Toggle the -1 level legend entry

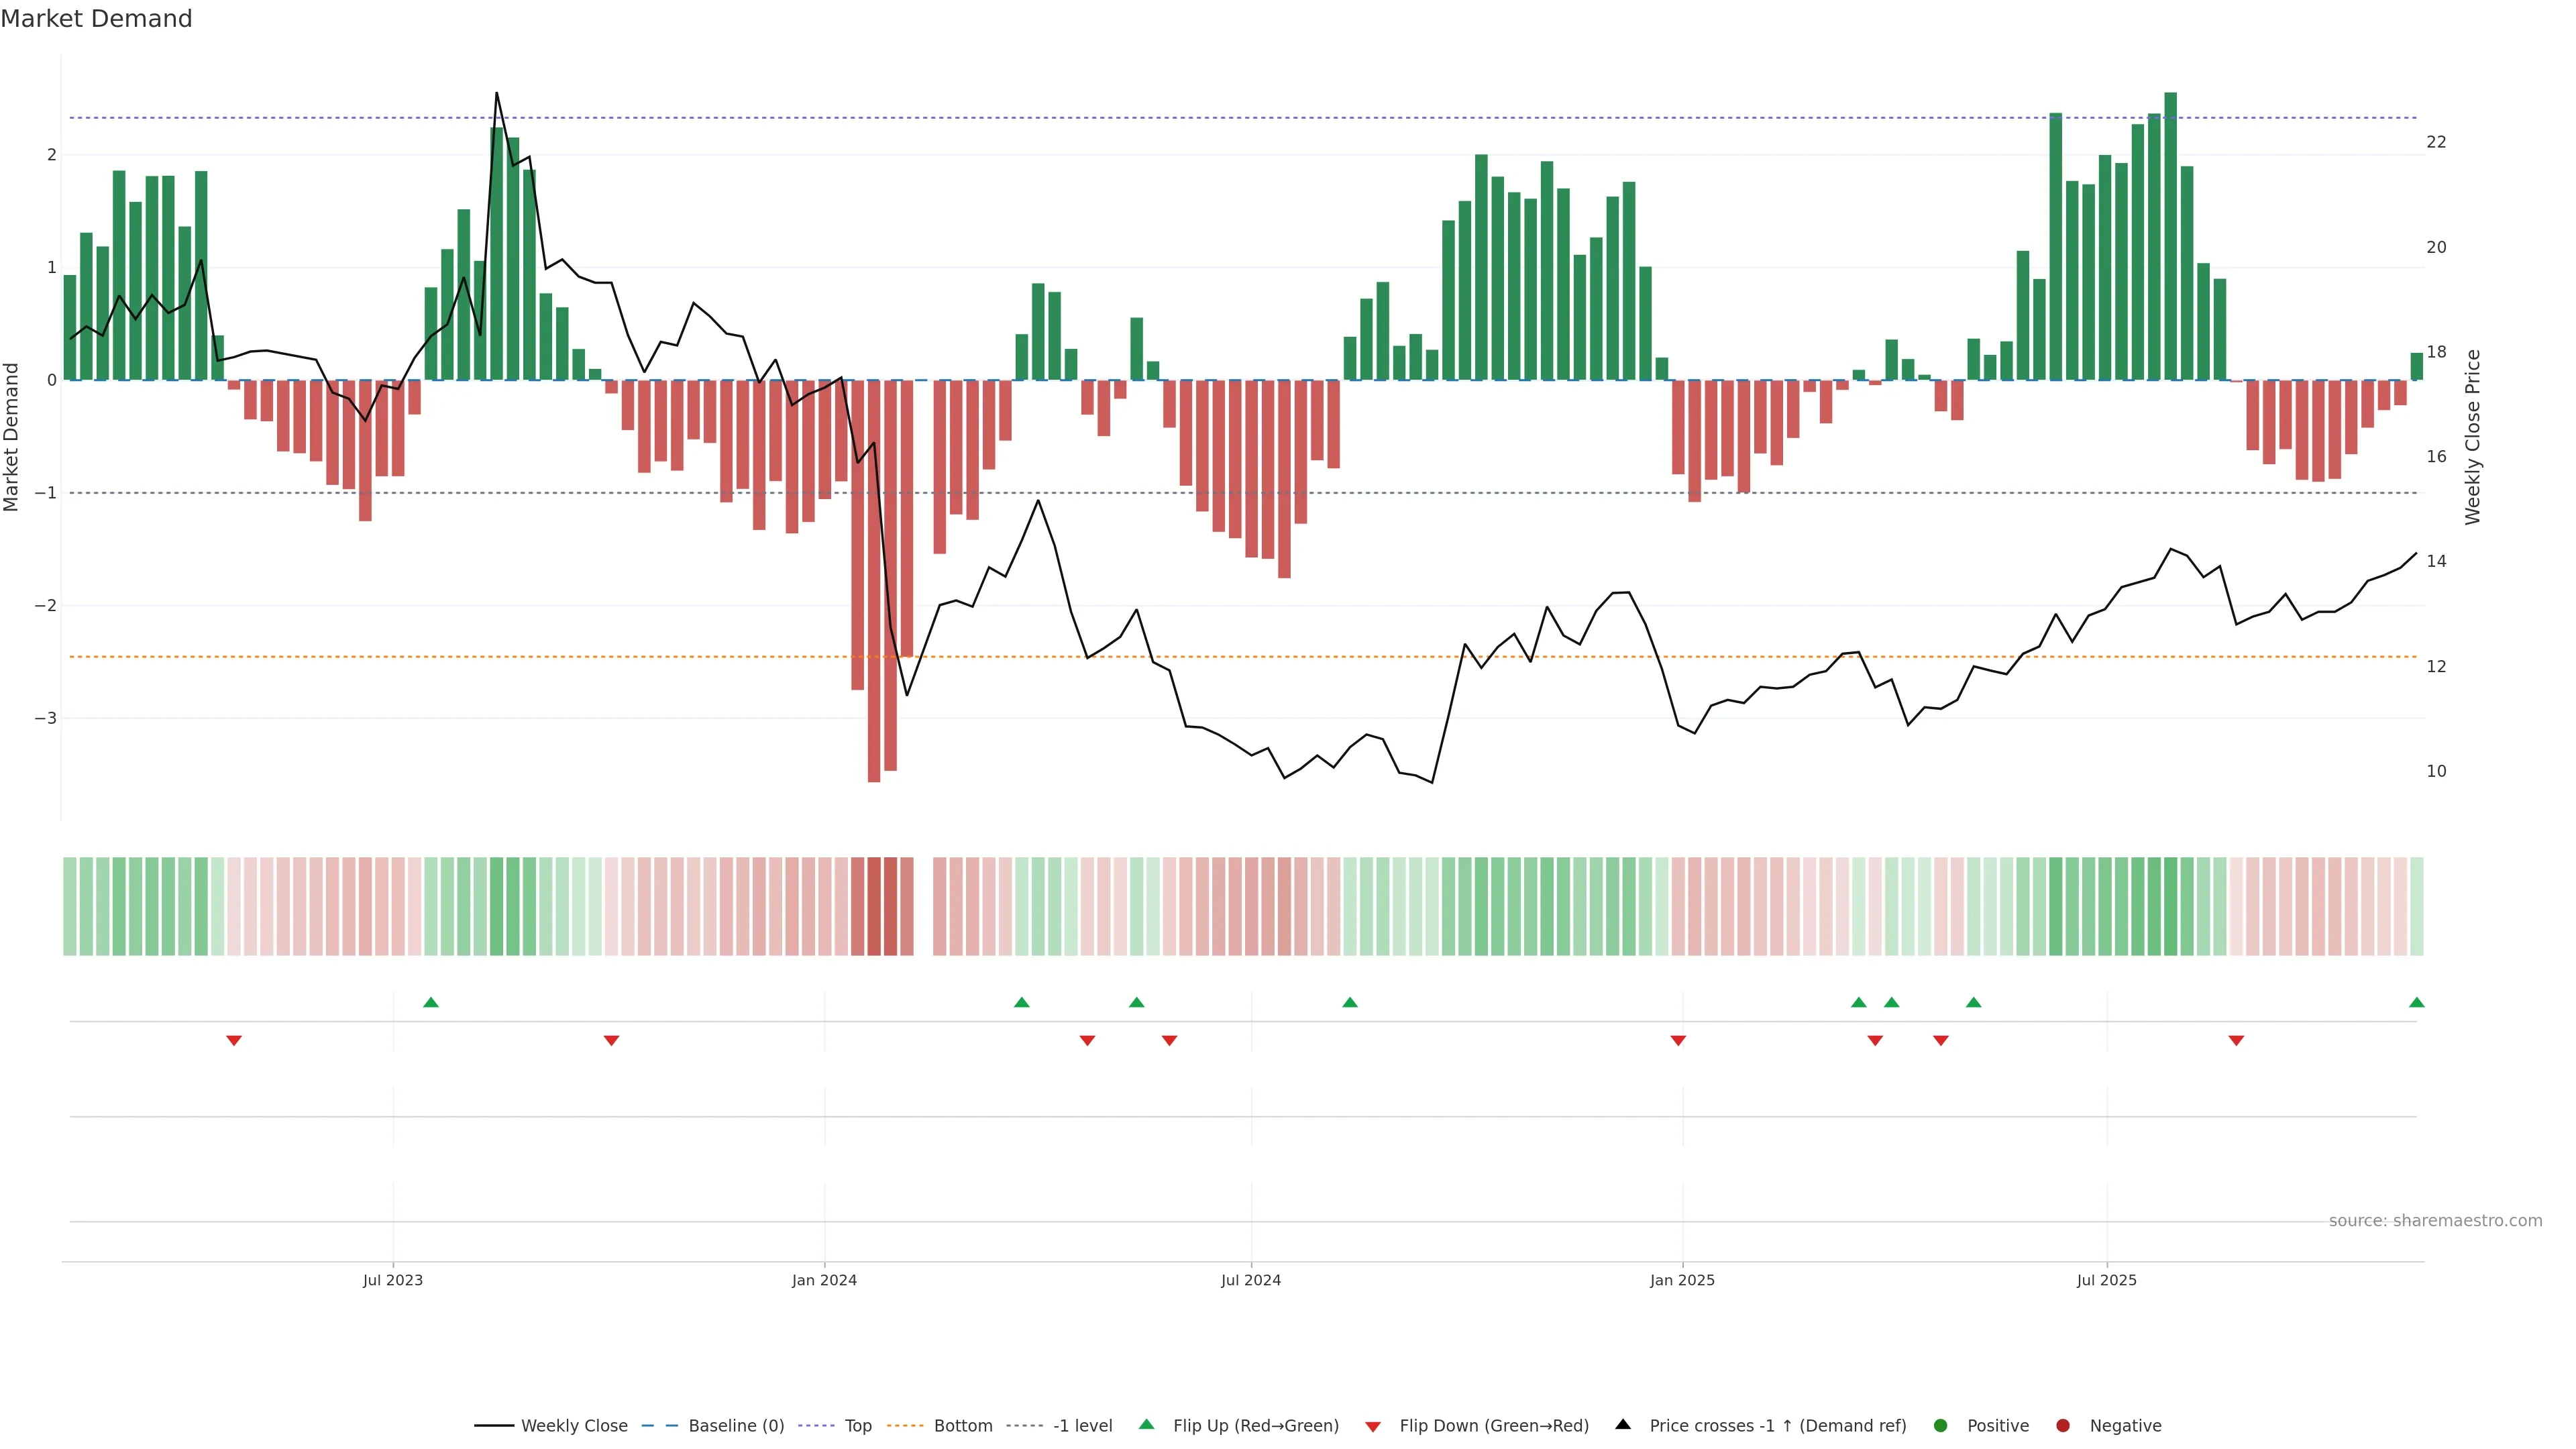[x=1082, y=1426]
